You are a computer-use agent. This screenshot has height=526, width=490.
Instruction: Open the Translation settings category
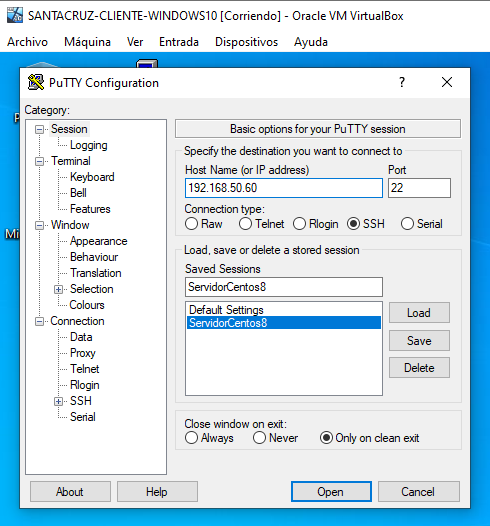click(96, 273)
